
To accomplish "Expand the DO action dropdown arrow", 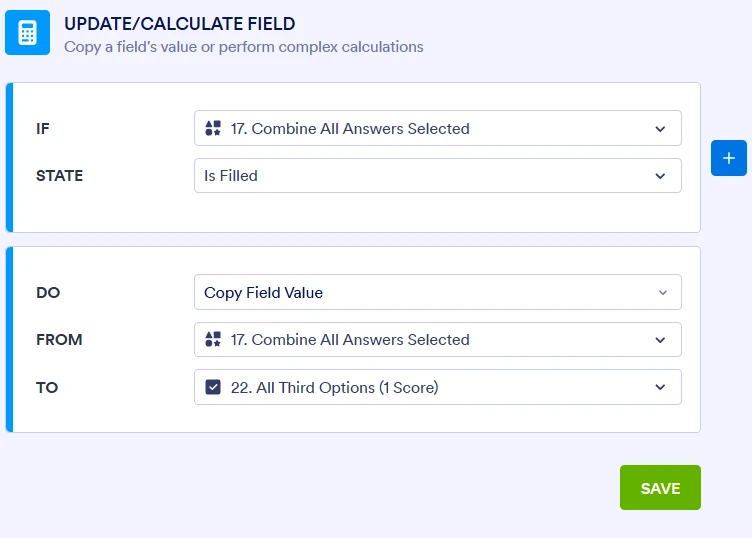I will tap(661, 293).
